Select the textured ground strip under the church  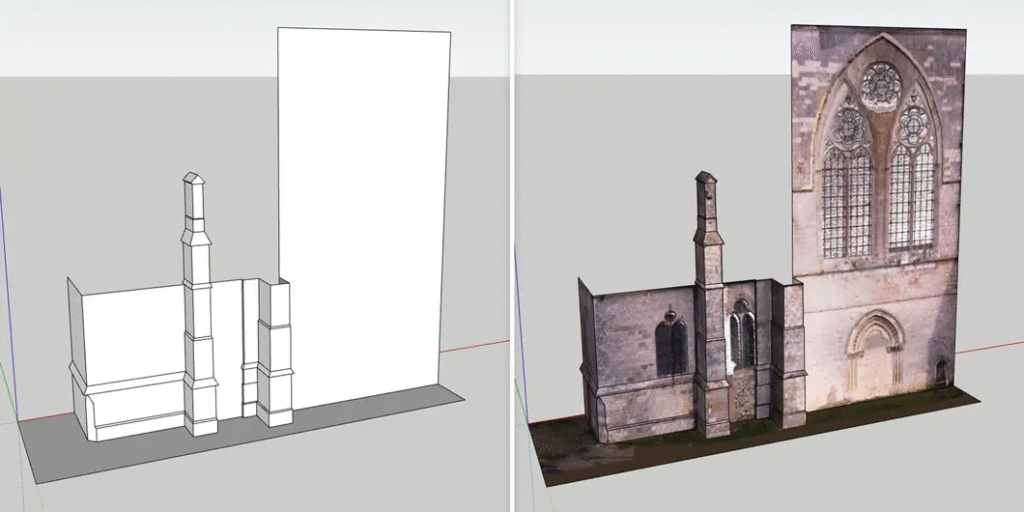tap(600, 455)
